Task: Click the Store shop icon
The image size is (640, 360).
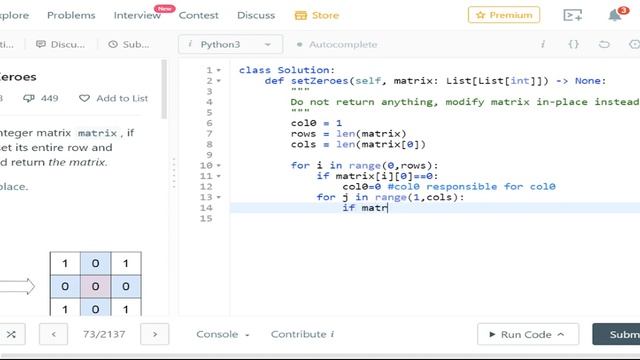Action: coord(301,16)
